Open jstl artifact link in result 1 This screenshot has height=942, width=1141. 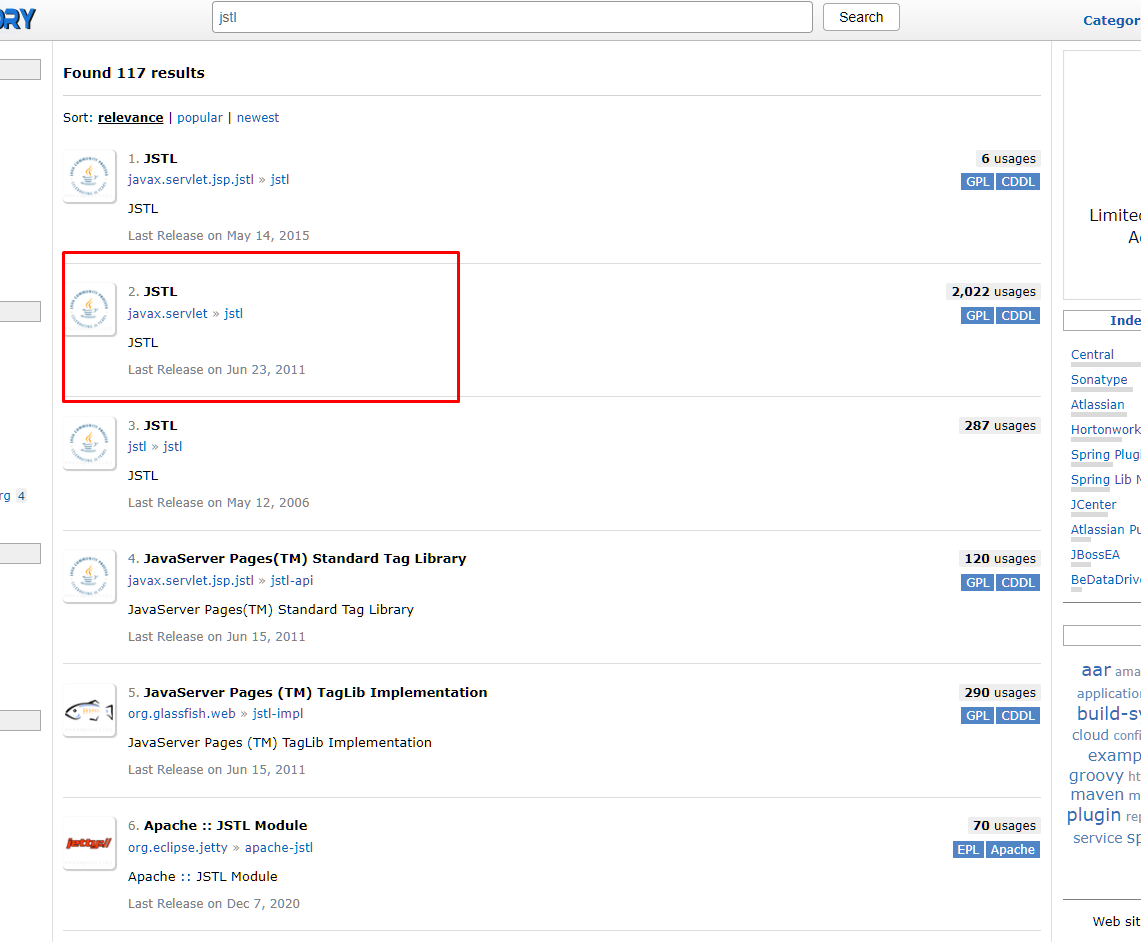pyautogui.click(x=279, y=180)
